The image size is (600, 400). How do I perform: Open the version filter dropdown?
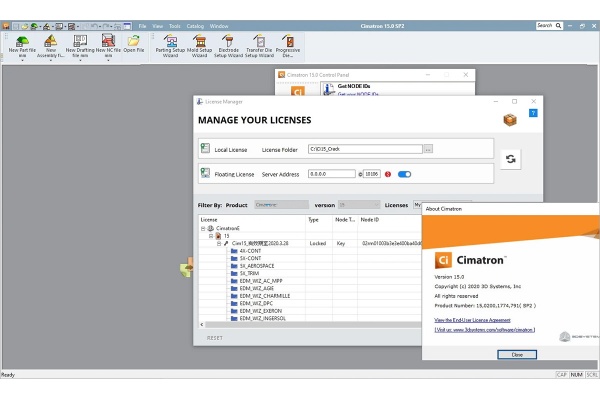tap(359, 205)
